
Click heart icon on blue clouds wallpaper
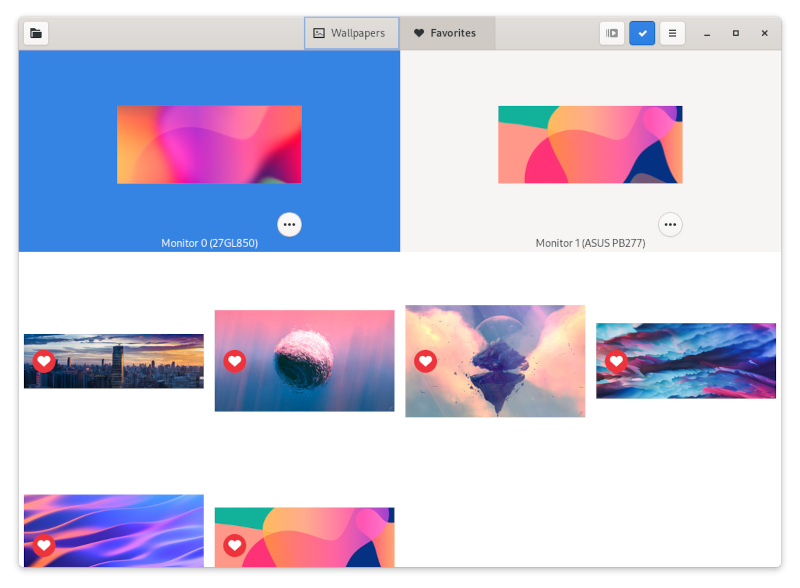click(x=616, y=361)
